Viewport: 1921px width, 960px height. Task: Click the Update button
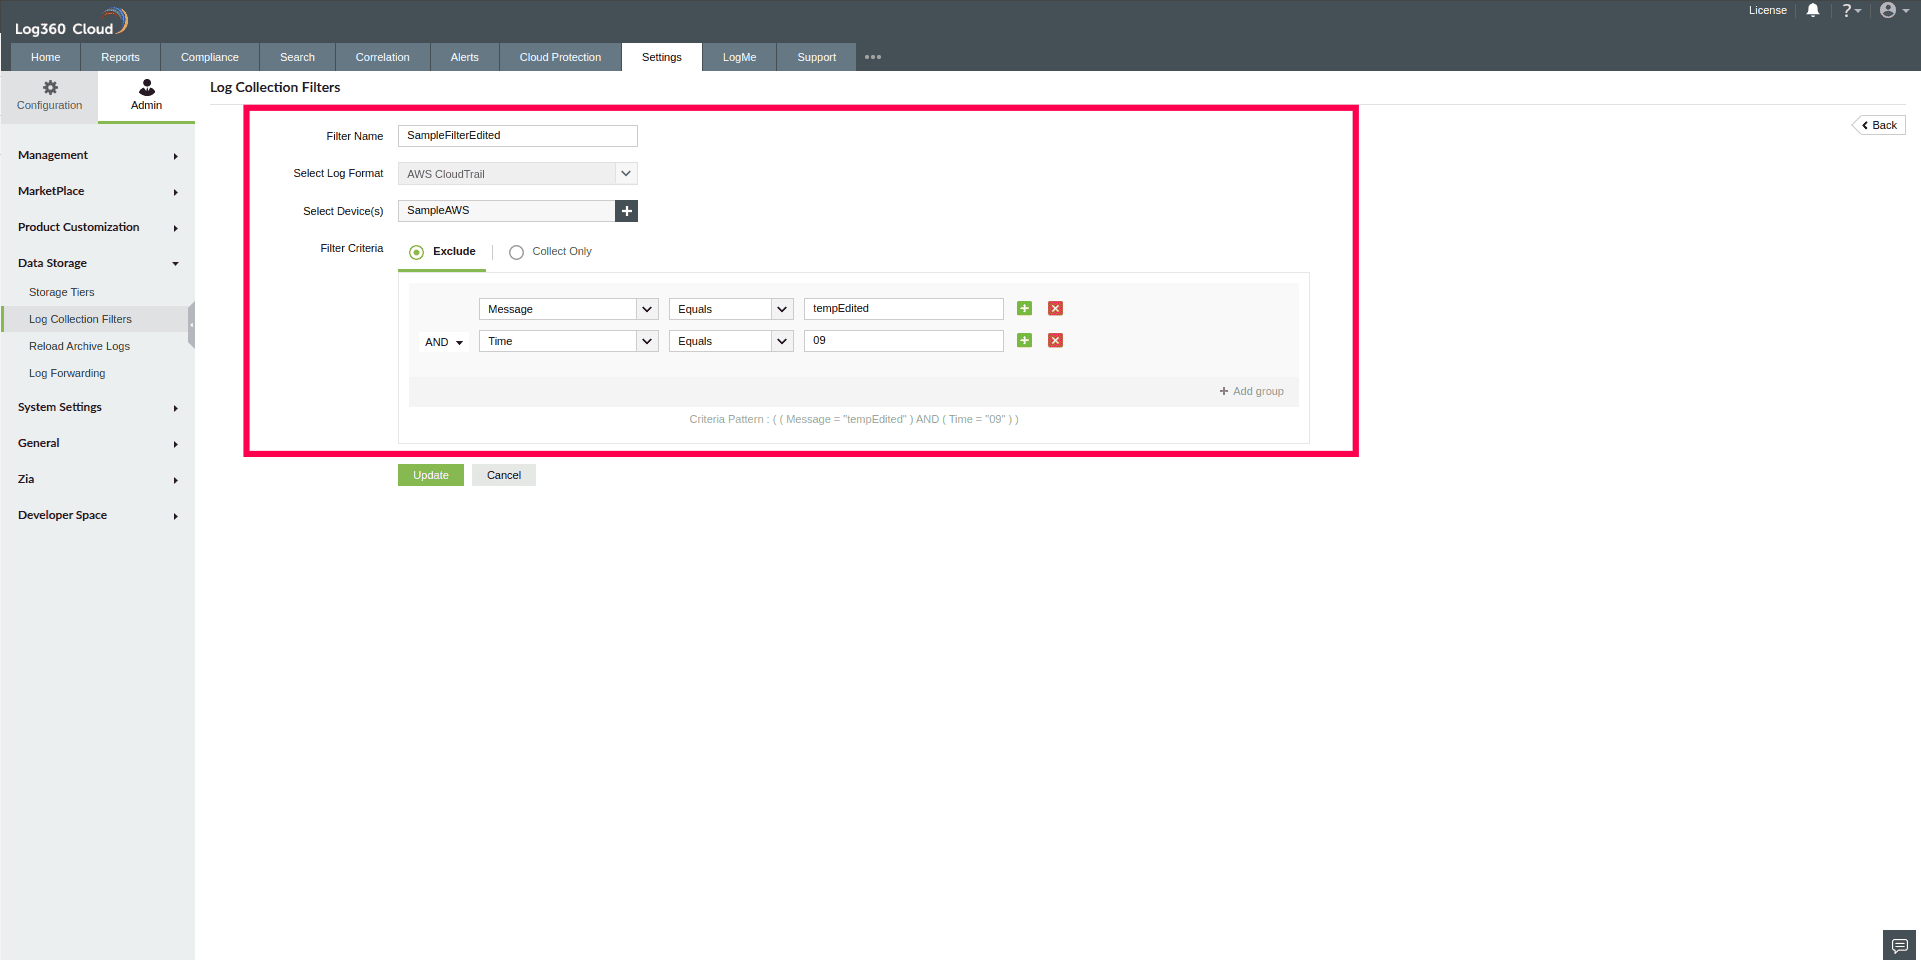point(430,474)
